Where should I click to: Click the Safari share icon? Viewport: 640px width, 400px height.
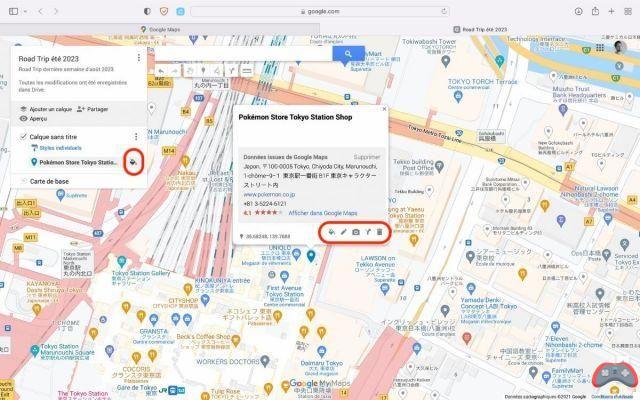click(x=595, y=11)
